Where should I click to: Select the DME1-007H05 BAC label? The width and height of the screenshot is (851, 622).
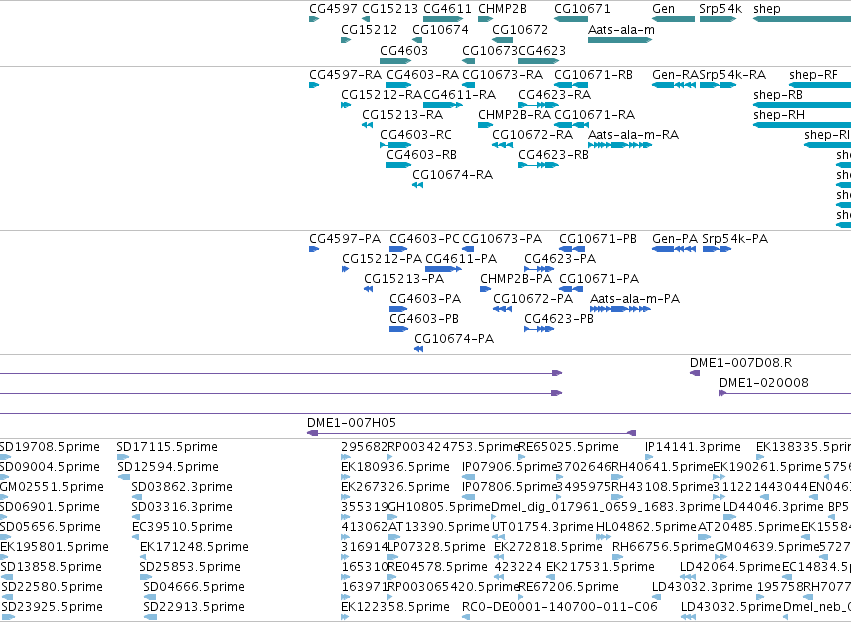(x=351, y=423)
